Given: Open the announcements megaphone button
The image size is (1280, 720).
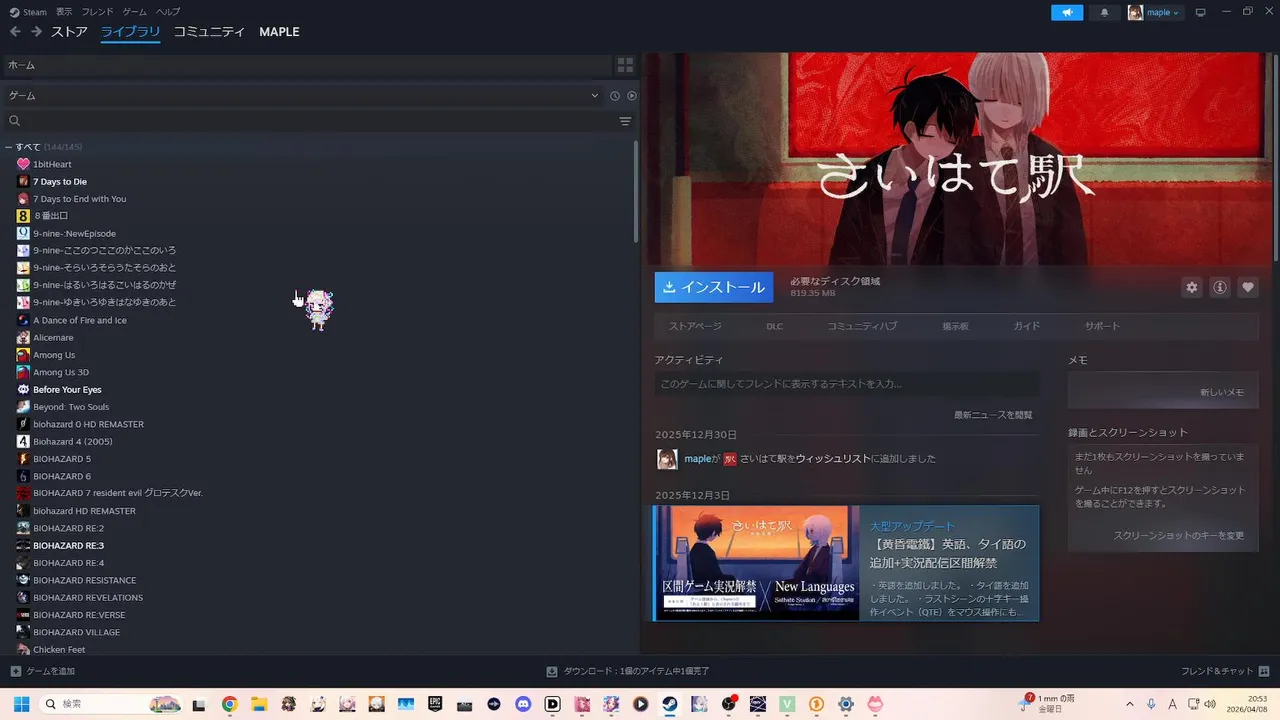Looking at the screenshot, I should click(x=1067, y=12).
